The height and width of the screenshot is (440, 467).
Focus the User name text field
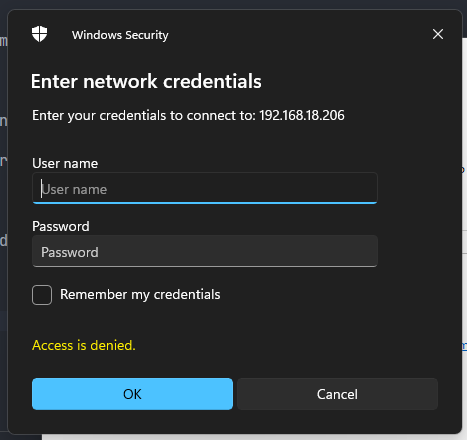click(205, 188)
